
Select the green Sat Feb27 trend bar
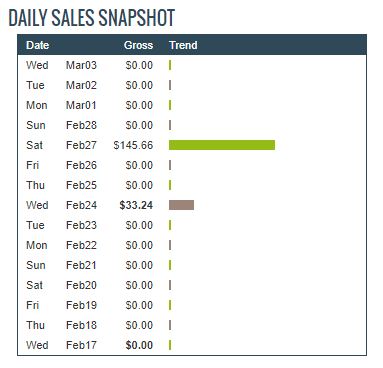point(222,145)
